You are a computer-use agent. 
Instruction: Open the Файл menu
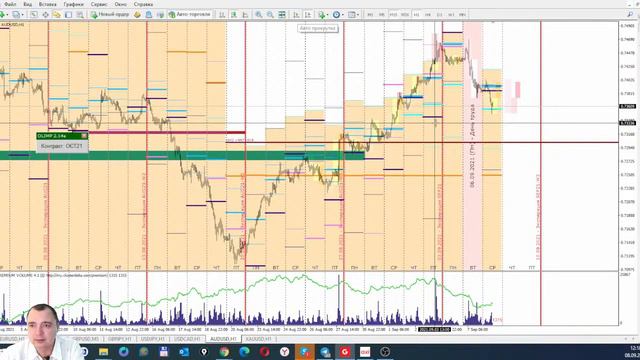[x=10, y=4]
